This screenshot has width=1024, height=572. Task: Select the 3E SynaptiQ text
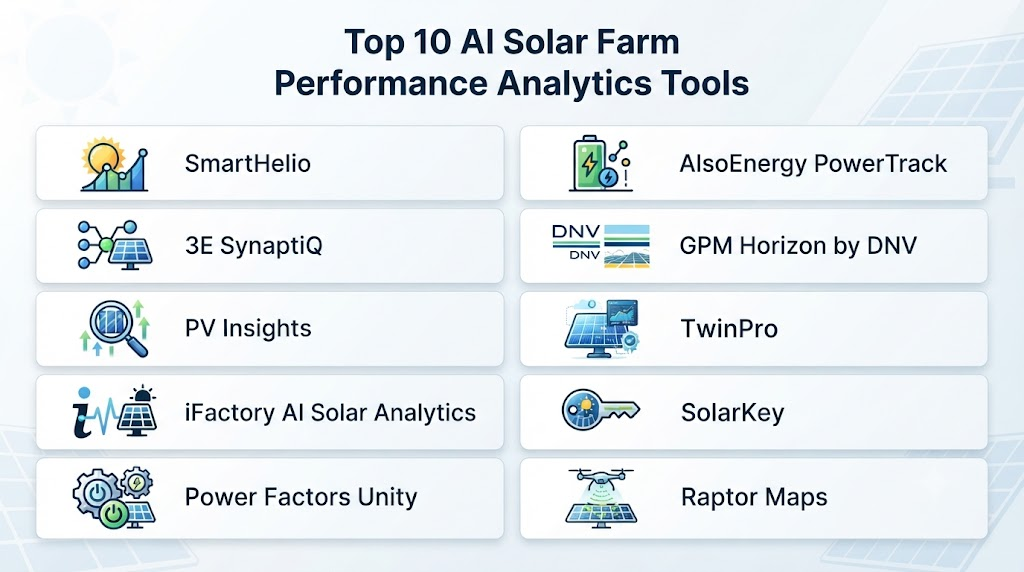click(253, 246)
